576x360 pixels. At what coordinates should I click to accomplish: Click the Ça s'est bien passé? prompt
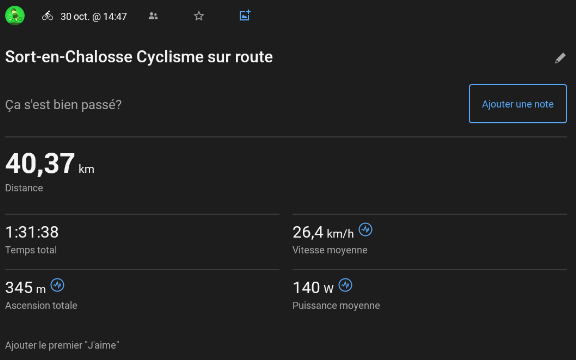coord(63,105)
